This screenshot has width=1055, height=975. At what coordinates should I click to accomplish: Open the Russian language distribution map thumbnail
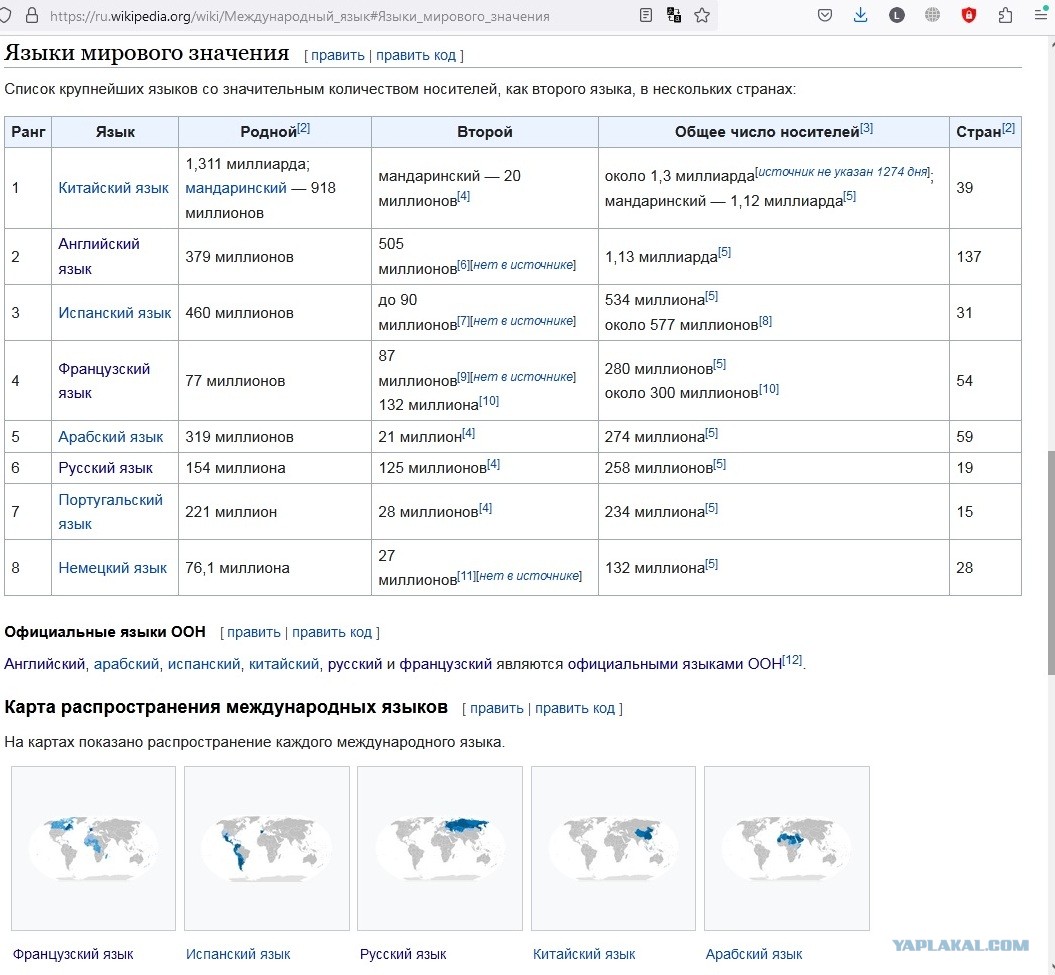click(x=439, y=848)
